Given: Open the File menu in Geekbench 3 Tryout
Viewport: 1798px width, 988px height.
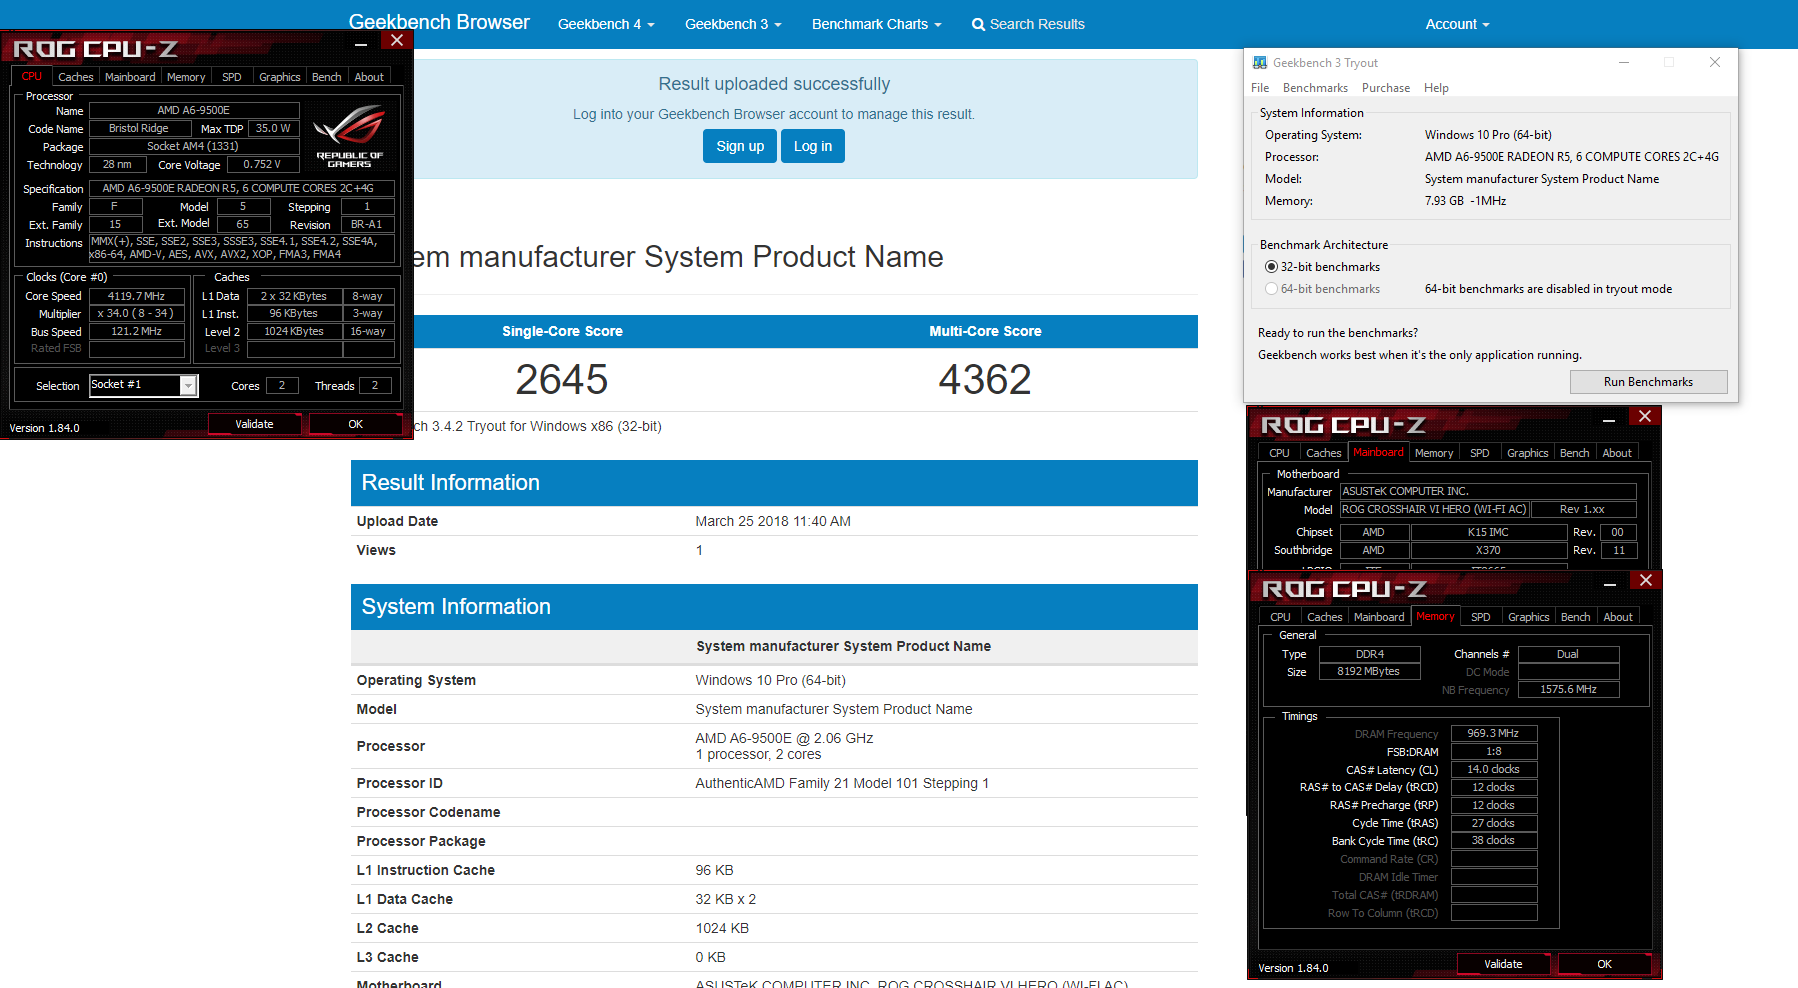Looking at the screenshot, I should pos(1260,88).
